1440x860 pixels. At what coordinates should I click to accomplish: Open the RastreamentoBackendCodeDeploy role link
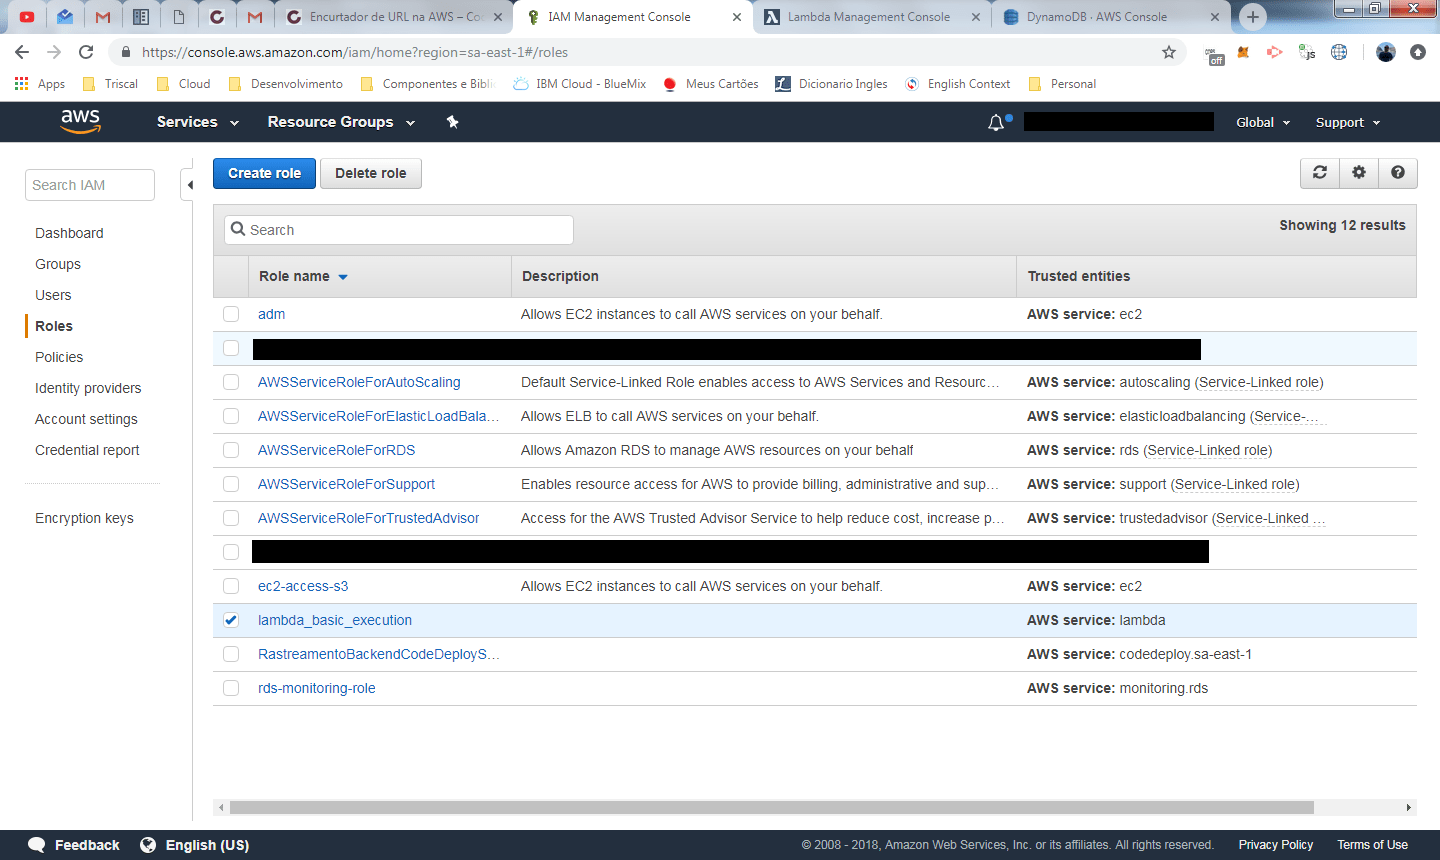pos(378,654)
